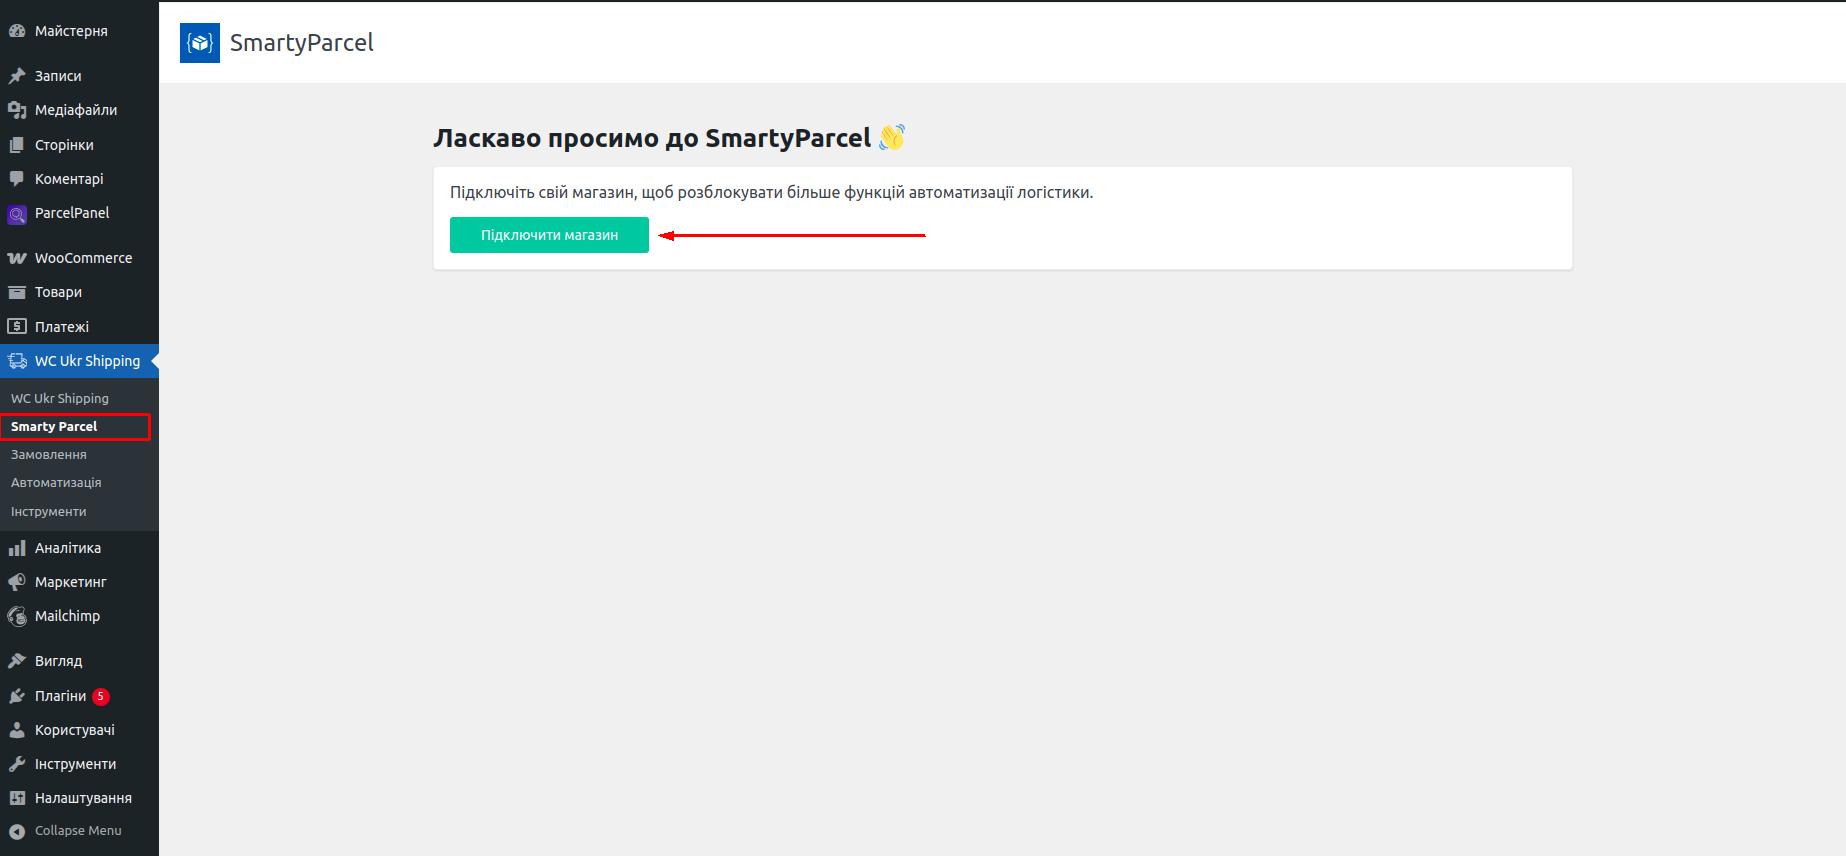
Task: Click the Медіафайли media icon
Action: (17, 110)
